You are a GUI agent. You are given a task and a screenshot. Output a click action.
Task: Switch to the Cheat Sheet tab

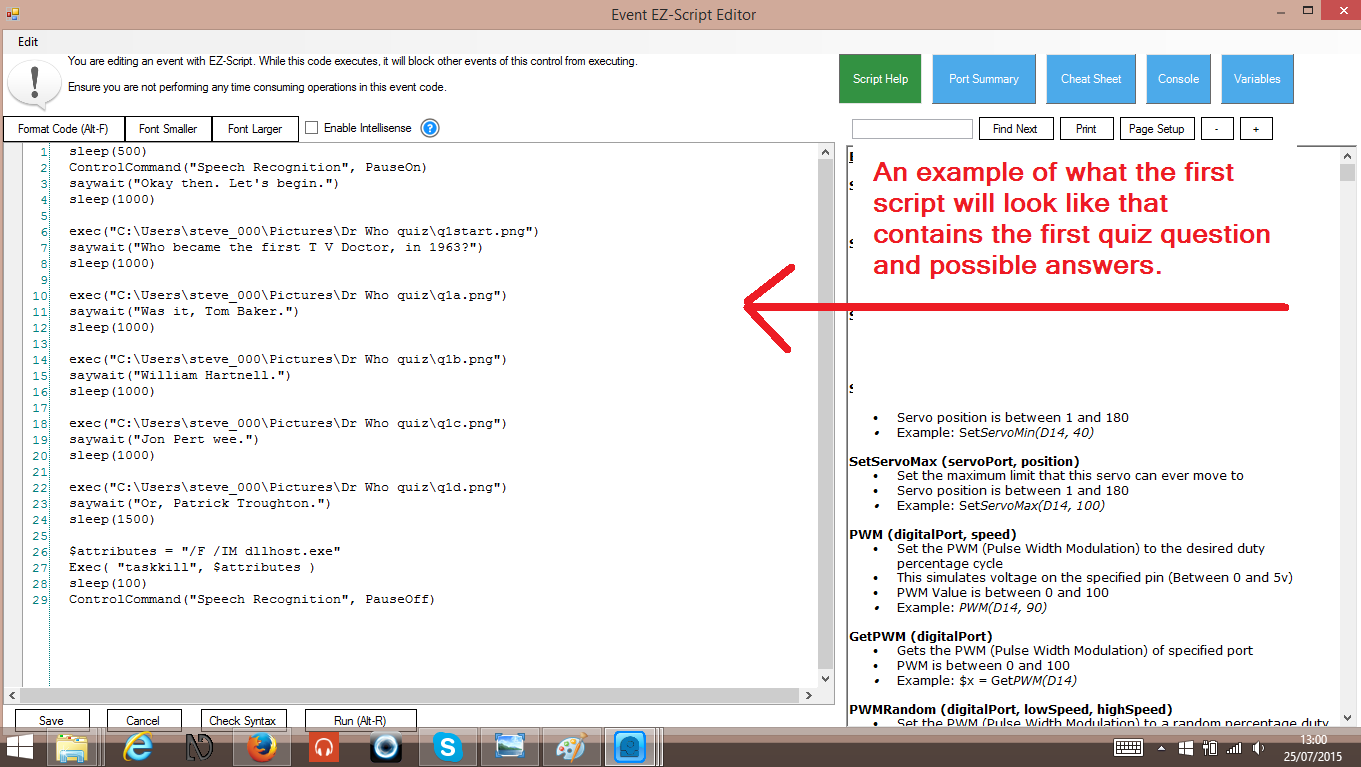click(1091, 79)
